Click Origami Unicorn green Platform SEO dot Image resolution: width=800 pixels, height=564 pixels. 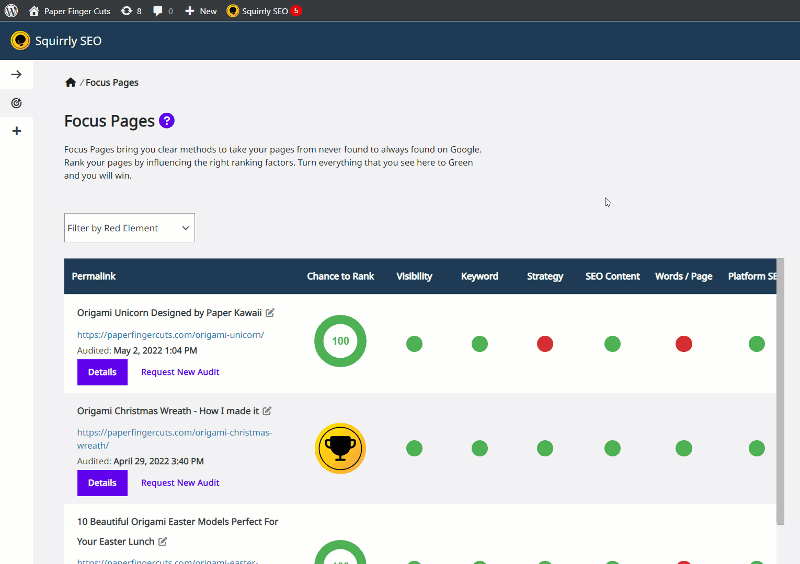[x=757, y=344]
